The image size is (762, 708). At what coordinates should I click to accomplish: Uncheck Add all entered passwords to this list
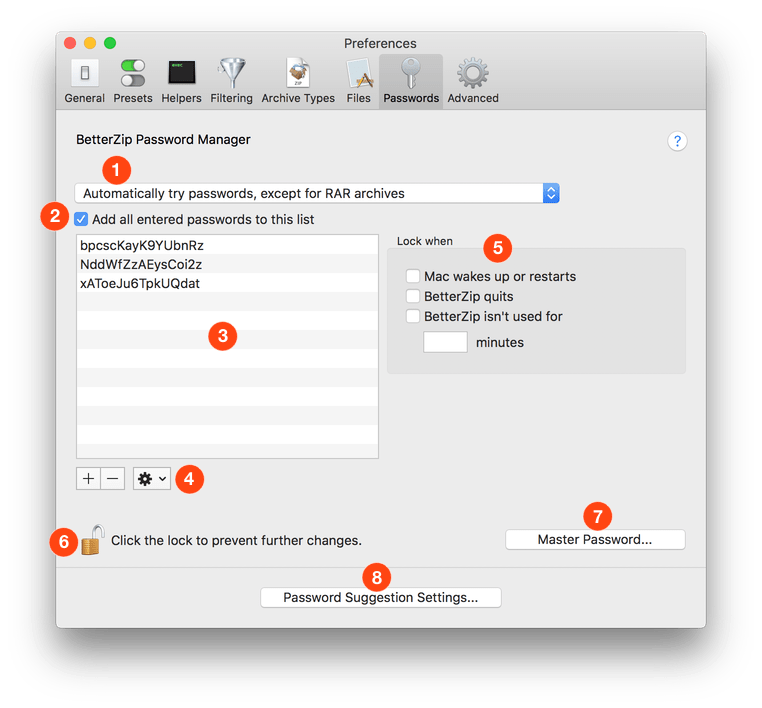[x=81, y=219]
